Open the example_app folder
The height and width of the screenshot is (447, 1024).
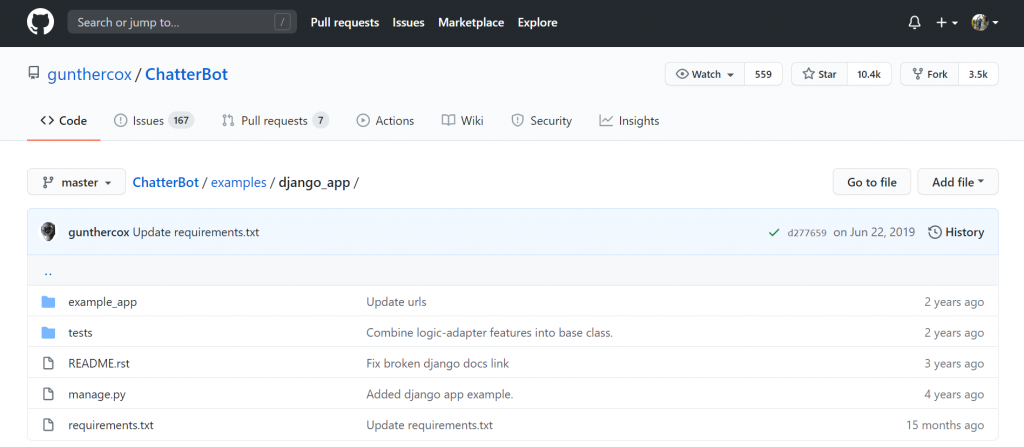coord(103,302)
